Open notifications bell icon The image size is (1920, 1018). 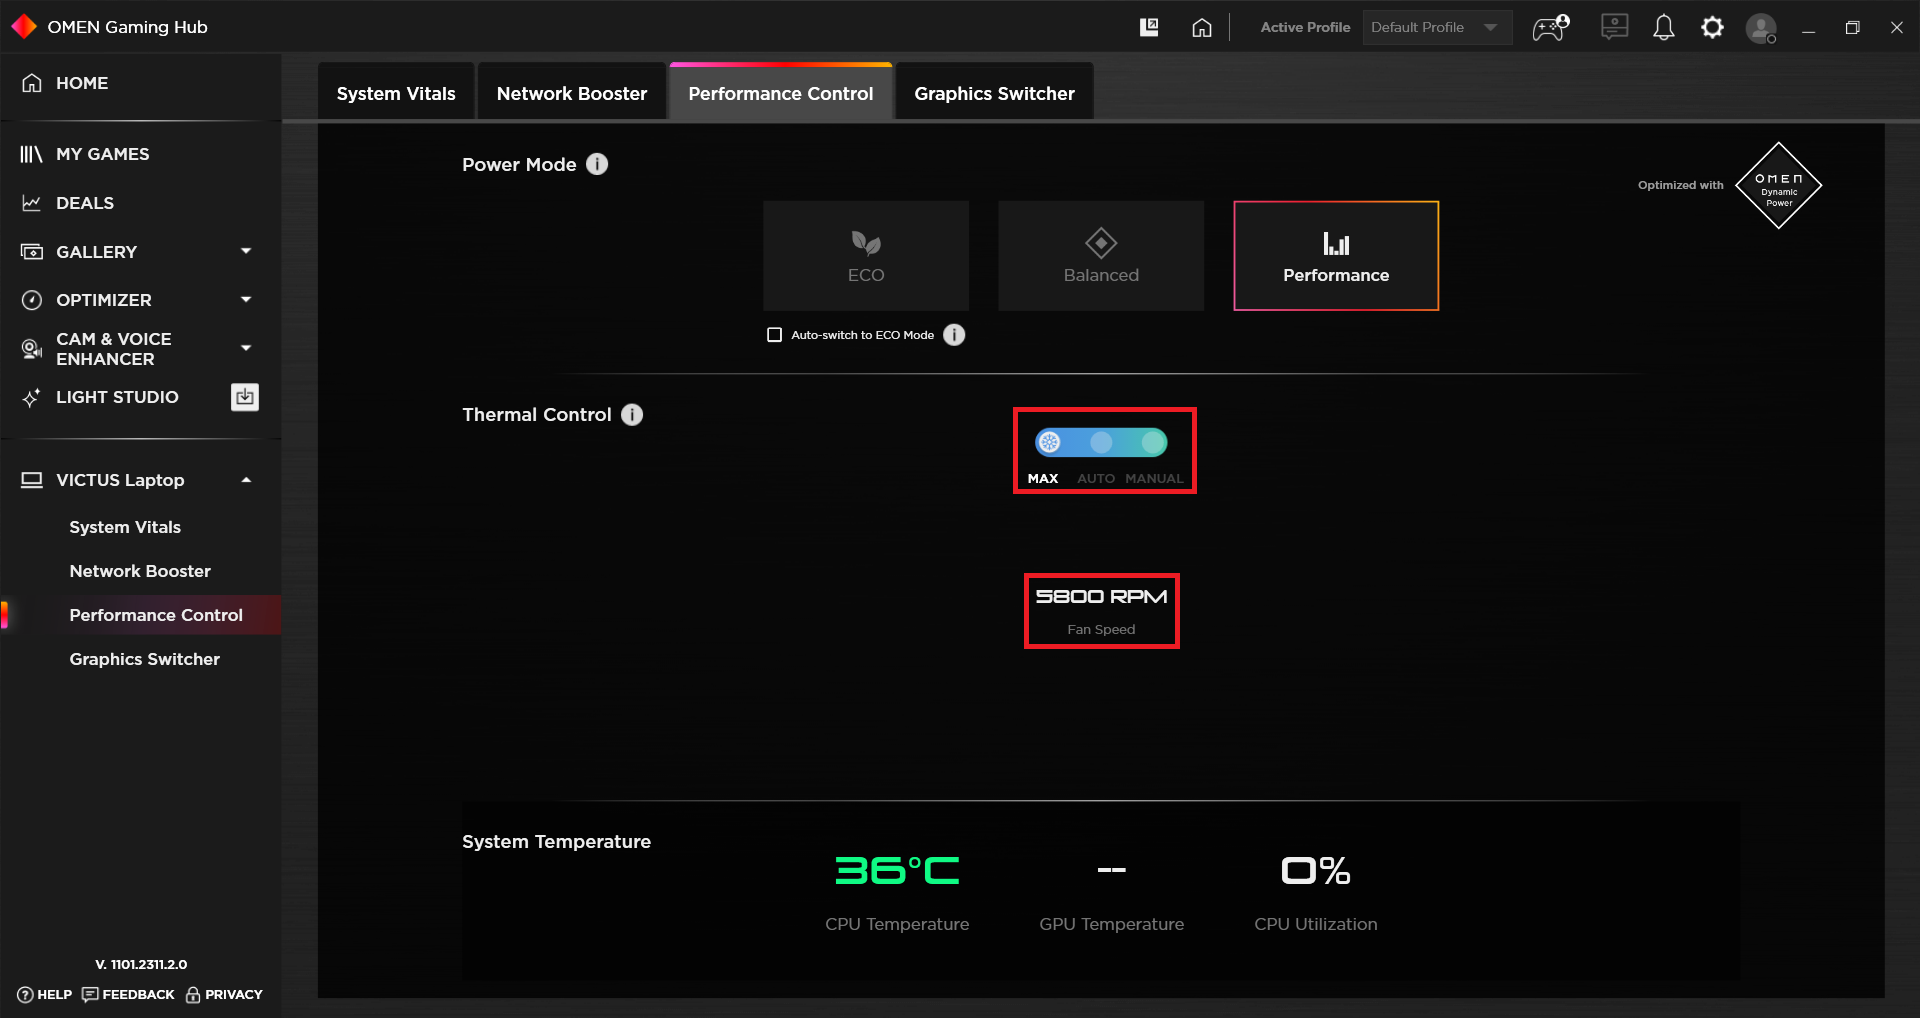point(1663,28)
